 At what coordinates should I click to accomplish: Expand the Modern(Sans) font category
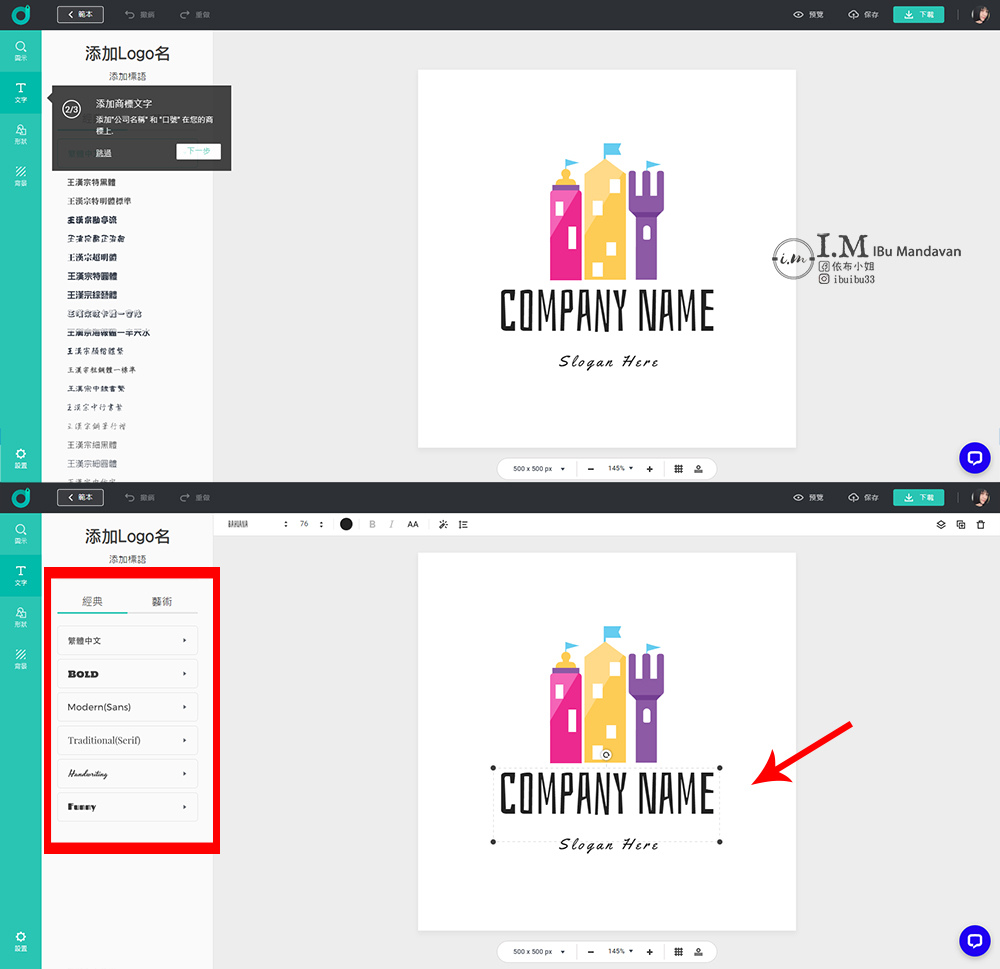(x=128, y=707)
